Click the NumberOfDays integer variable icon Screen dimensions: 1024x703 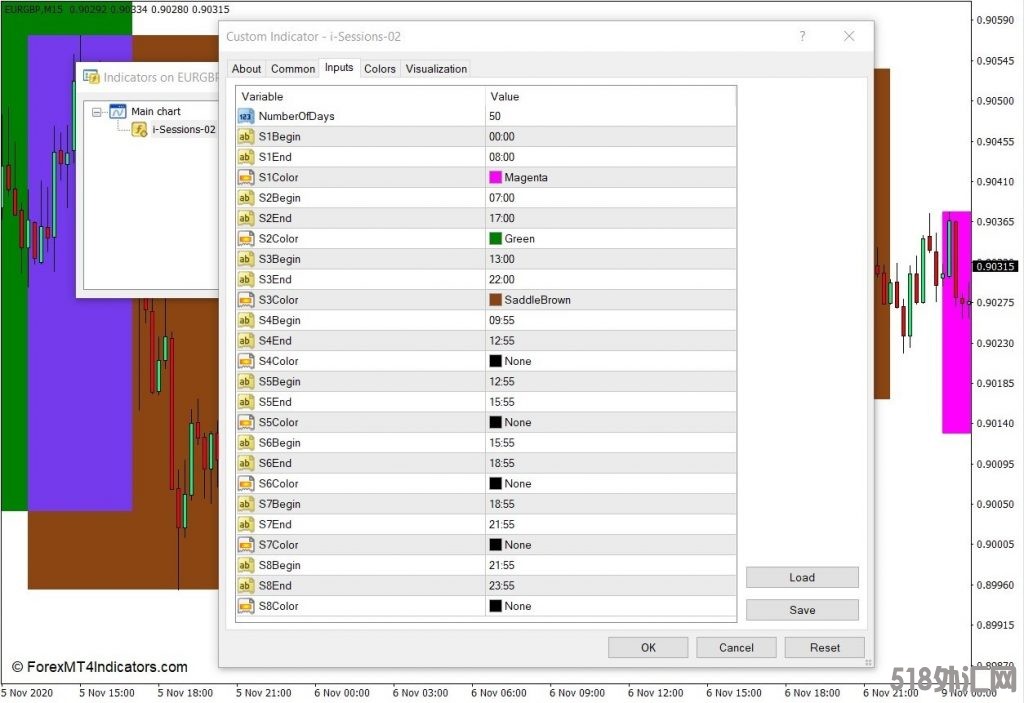pyautogui.click(x=246, y=116)
